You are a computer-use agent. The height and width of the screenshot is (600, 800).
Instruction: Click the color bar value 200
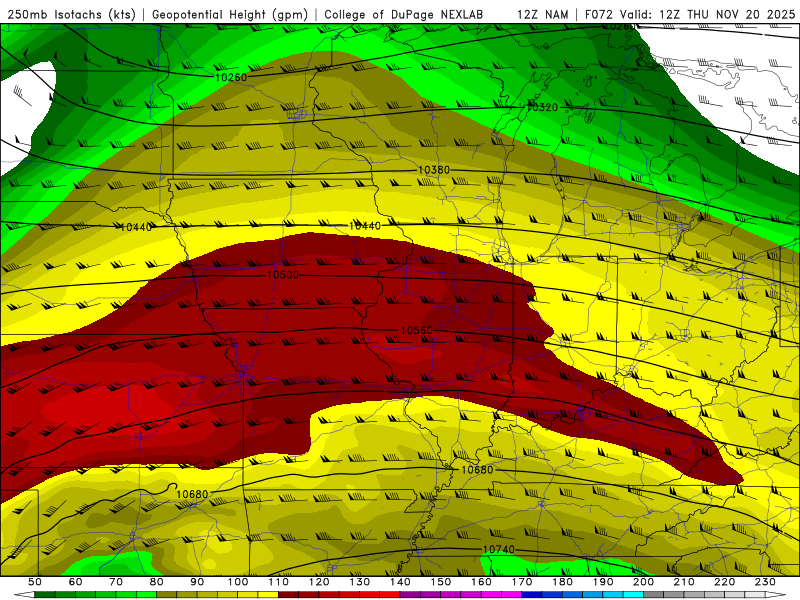pos(643,582)
